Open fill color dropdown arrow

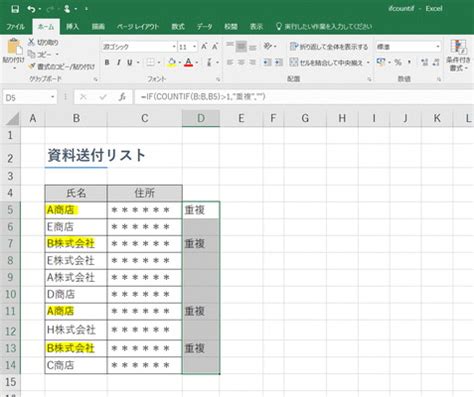pyautogui.click(x=180, y=62)
